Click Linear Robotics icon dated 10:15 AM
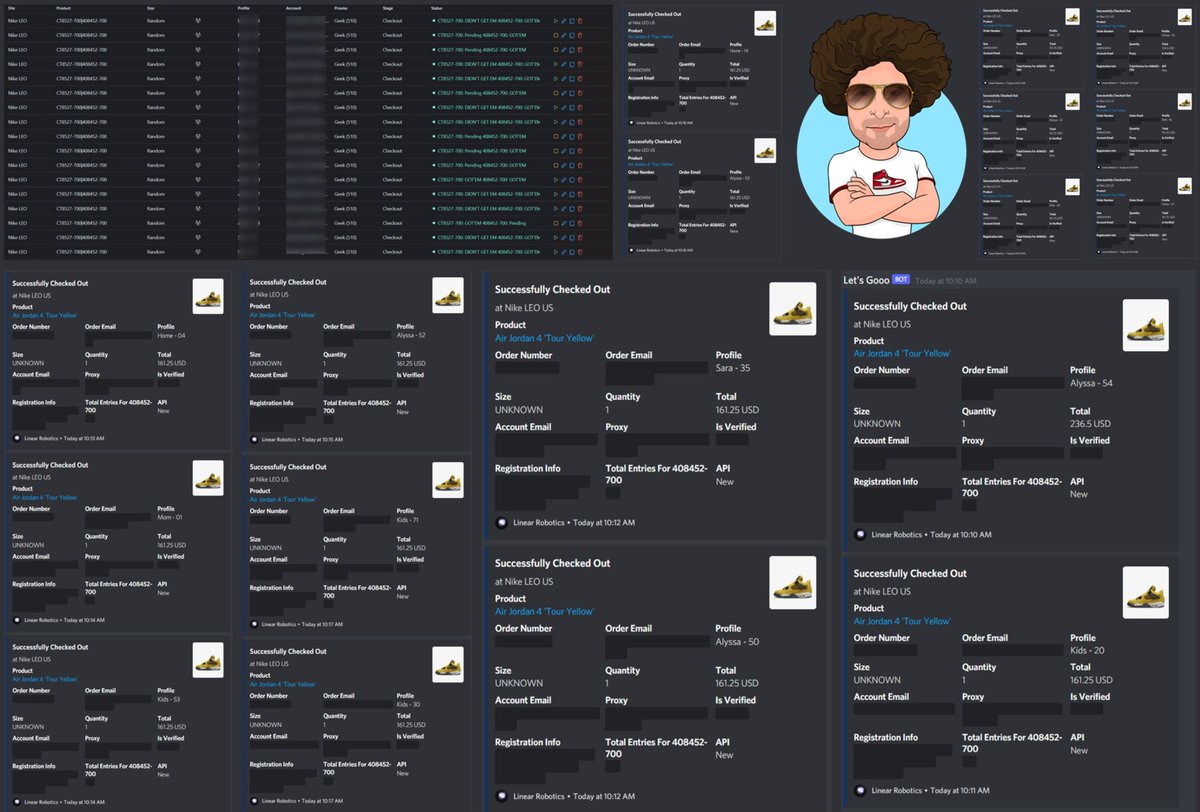 tap(255, 438)
